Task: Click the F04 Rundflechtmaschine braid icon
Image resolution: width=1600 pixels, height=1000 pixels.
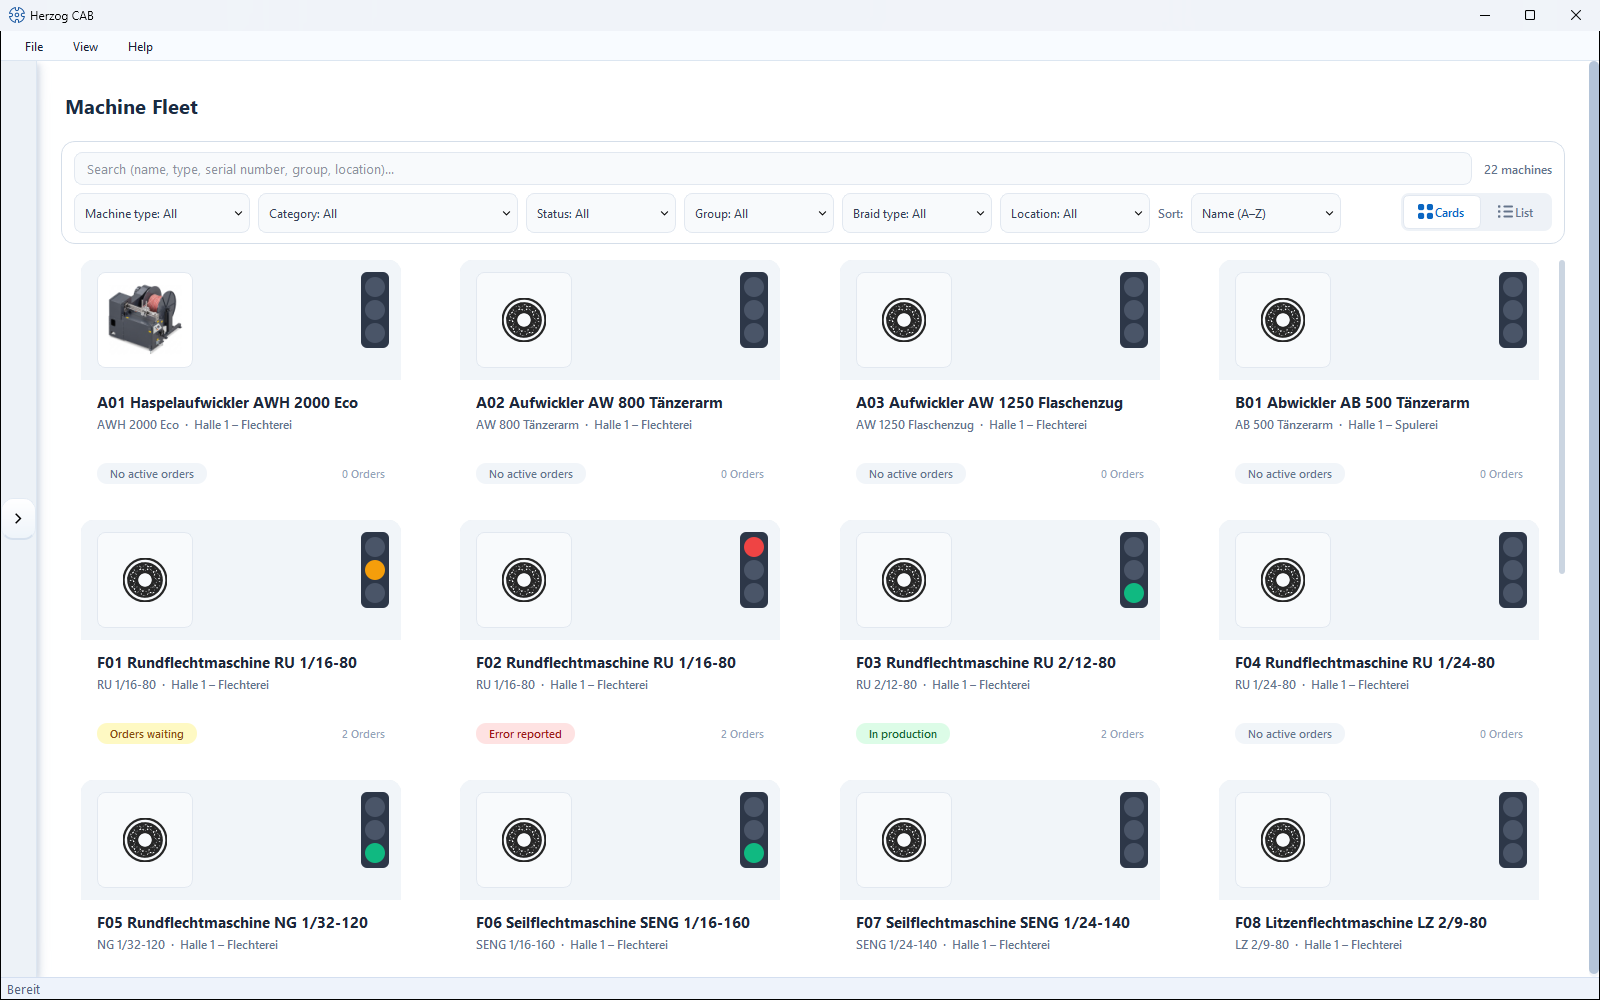Action: [x=1283, y=580]
